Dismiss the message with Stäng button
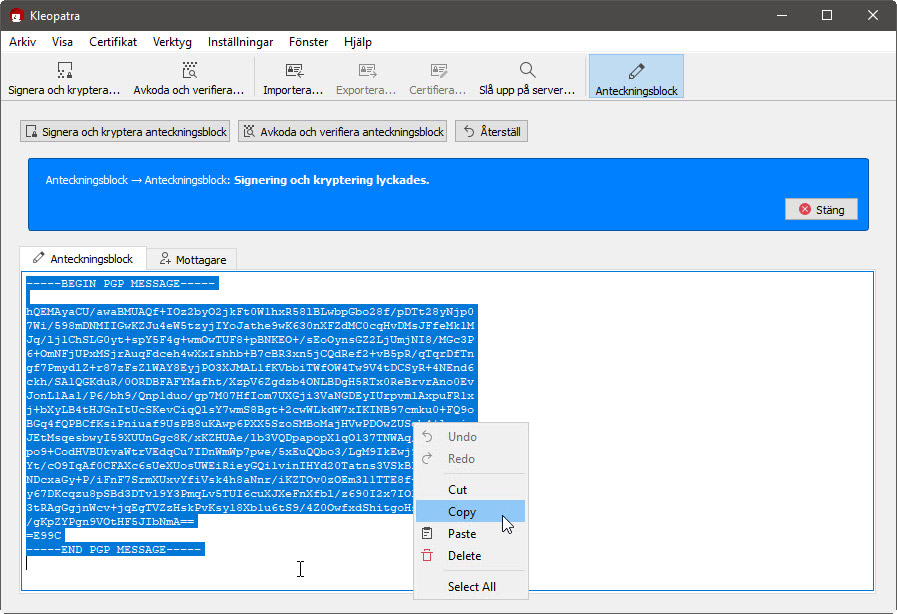The width and height of the screenshot is (897, 614). [821, 210]
